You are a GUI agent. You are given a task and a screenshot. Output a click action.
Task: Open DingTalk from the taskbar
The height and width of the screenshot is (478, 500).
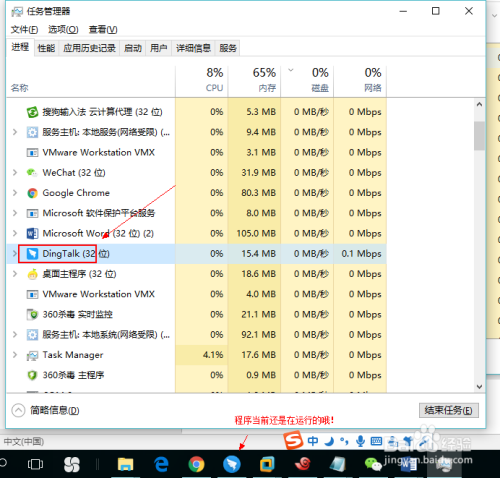232,464
